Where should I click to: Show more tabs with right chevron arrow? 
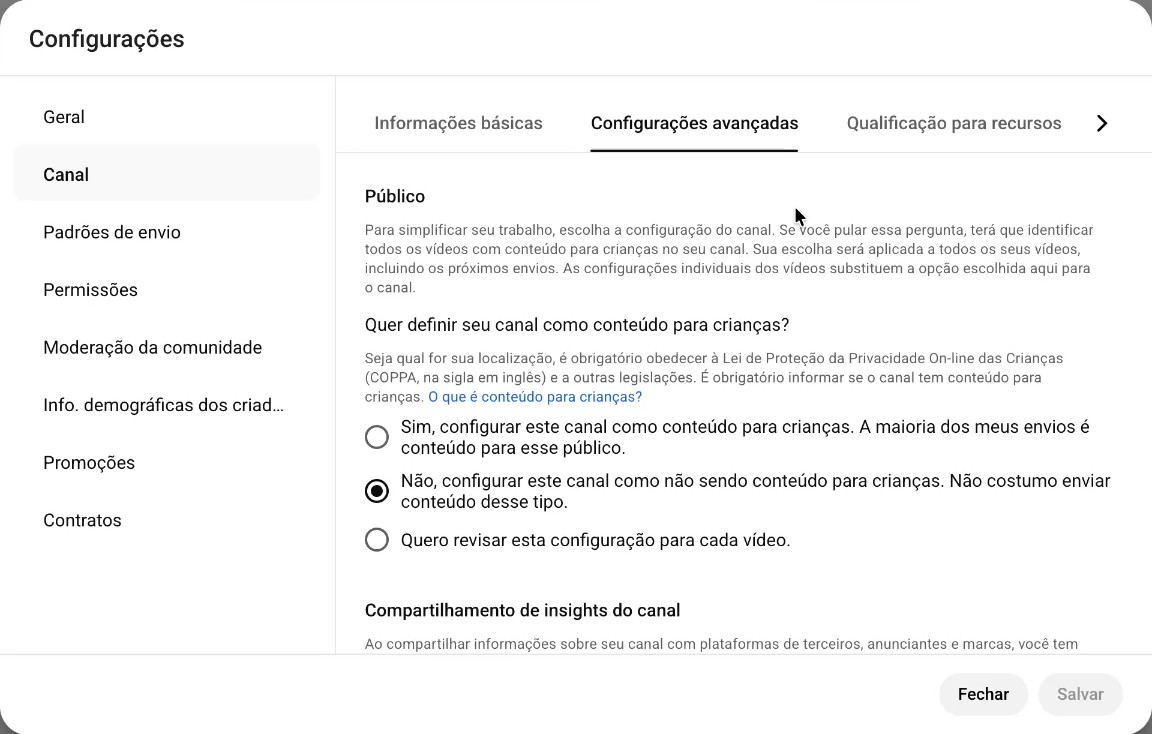pos(1101,123)
